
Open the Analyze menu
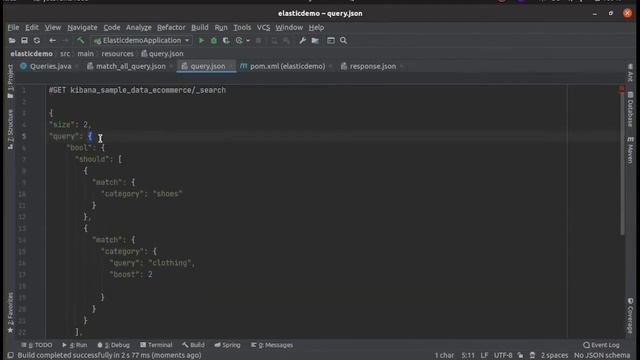(x=138, y=27)
